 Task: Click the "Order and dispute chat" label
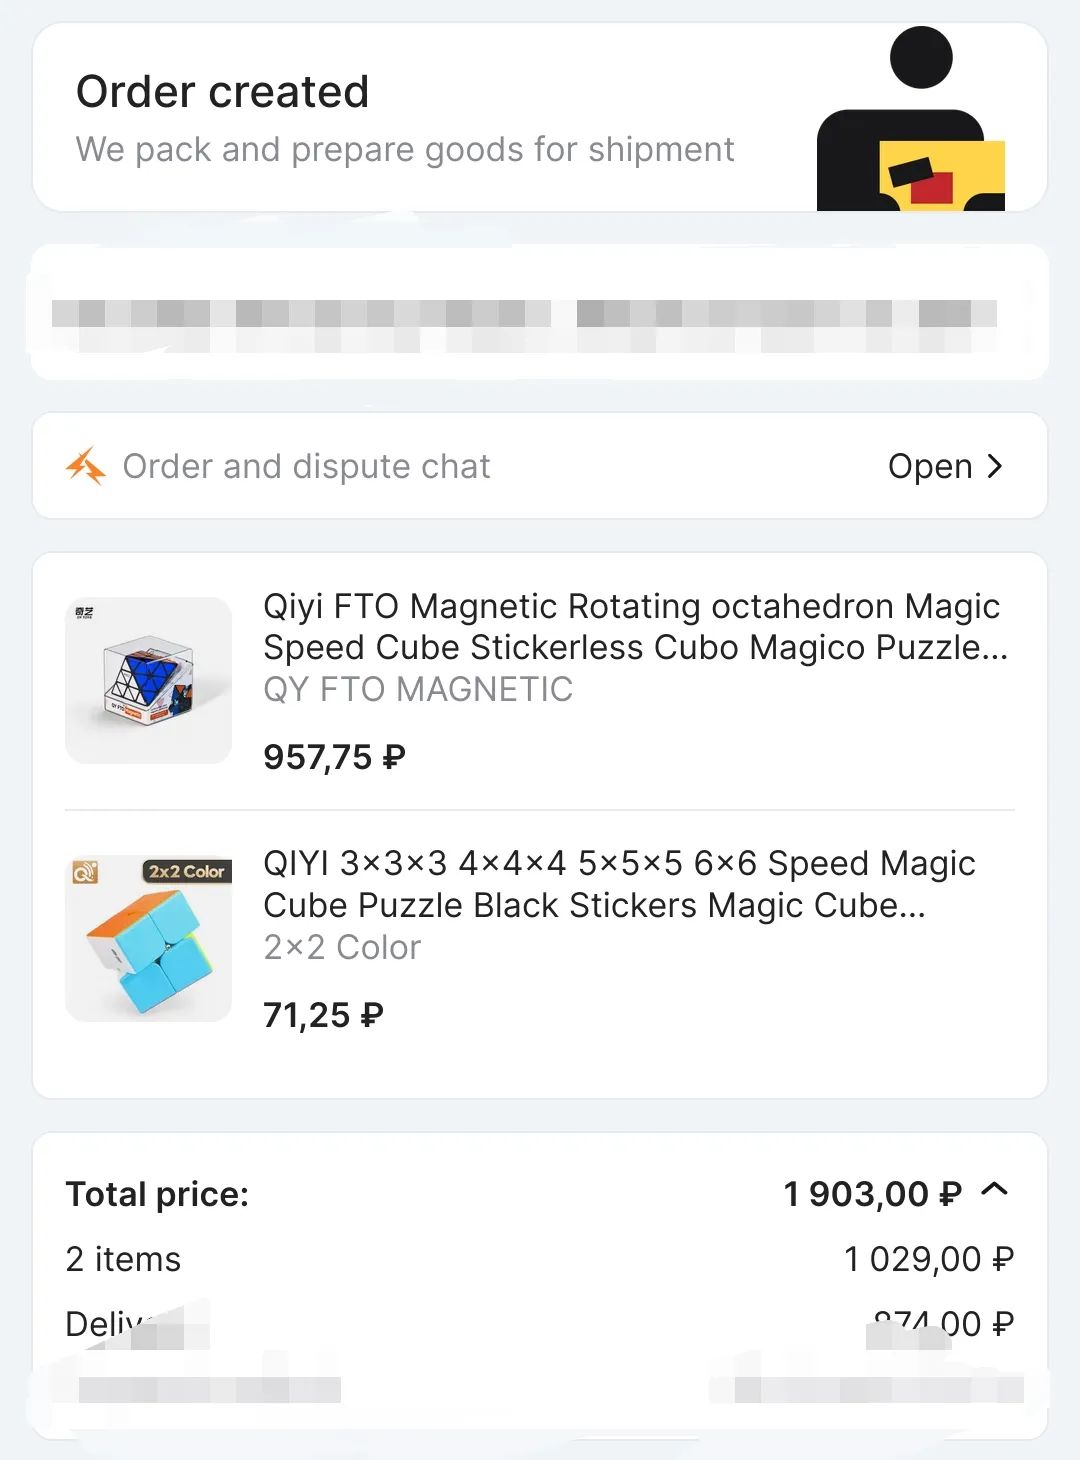tap(306, 467)
